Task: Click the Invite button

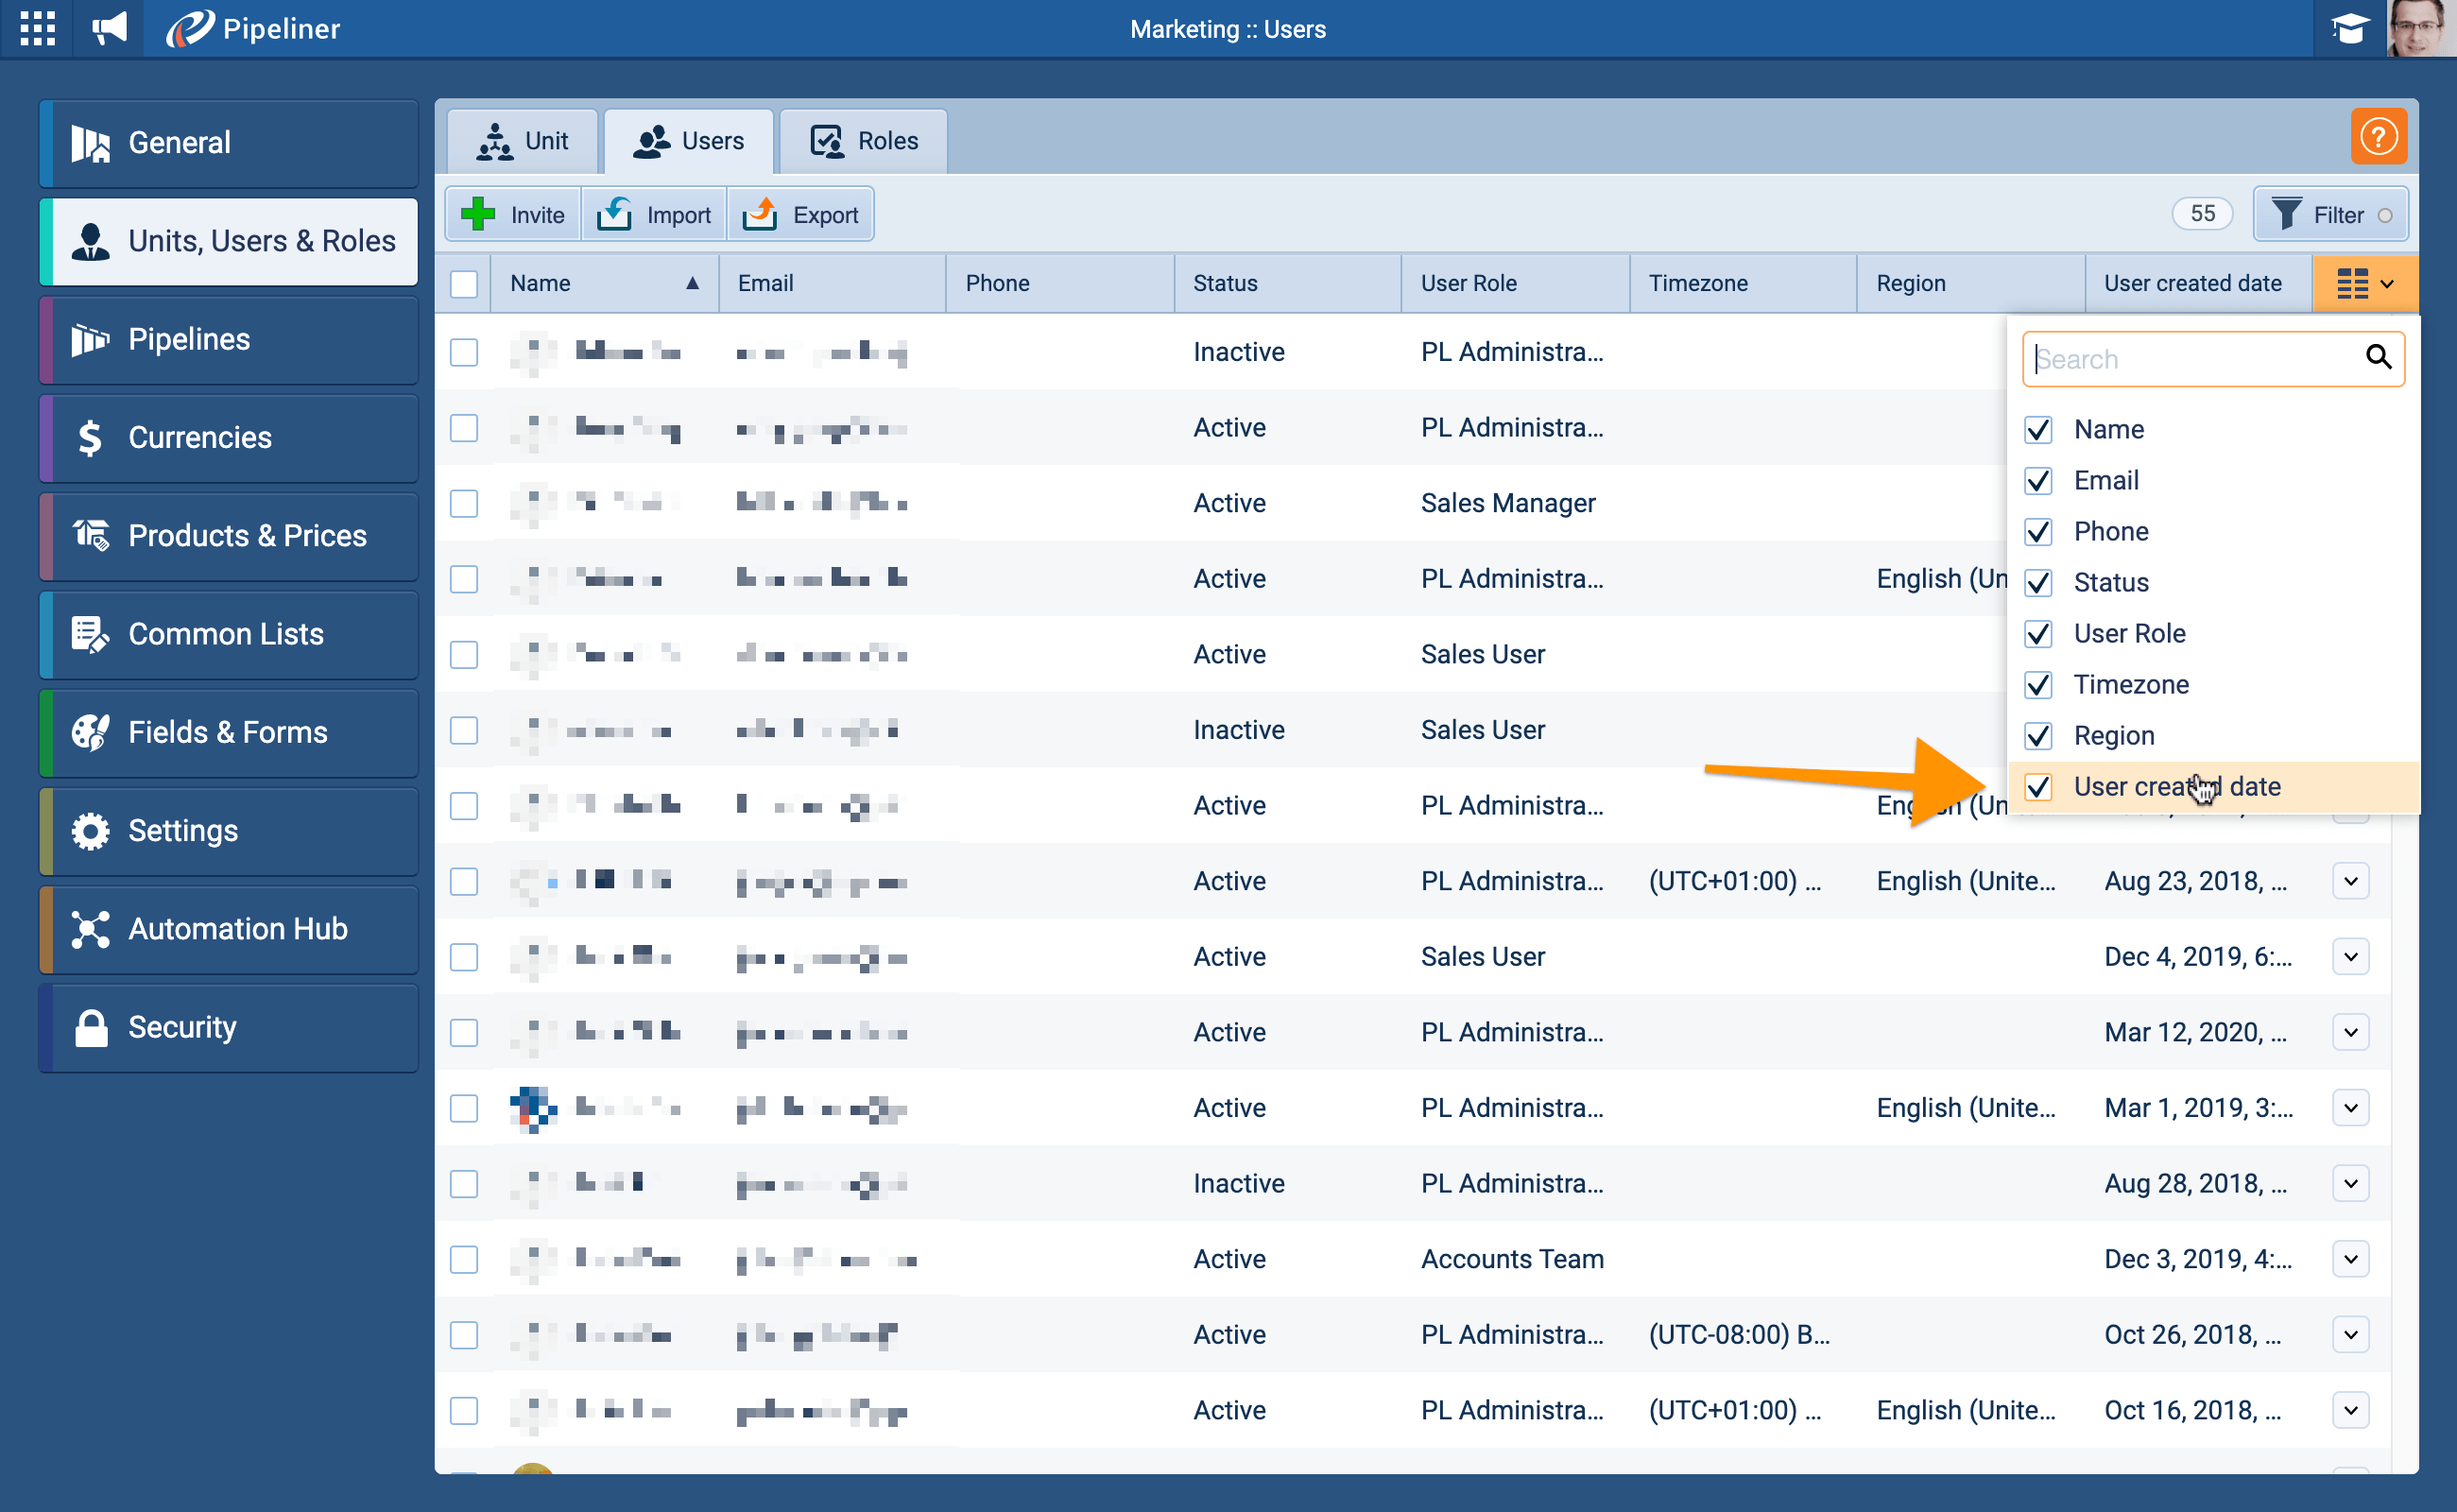Action: pyautogui.click(x=514, y=215)
